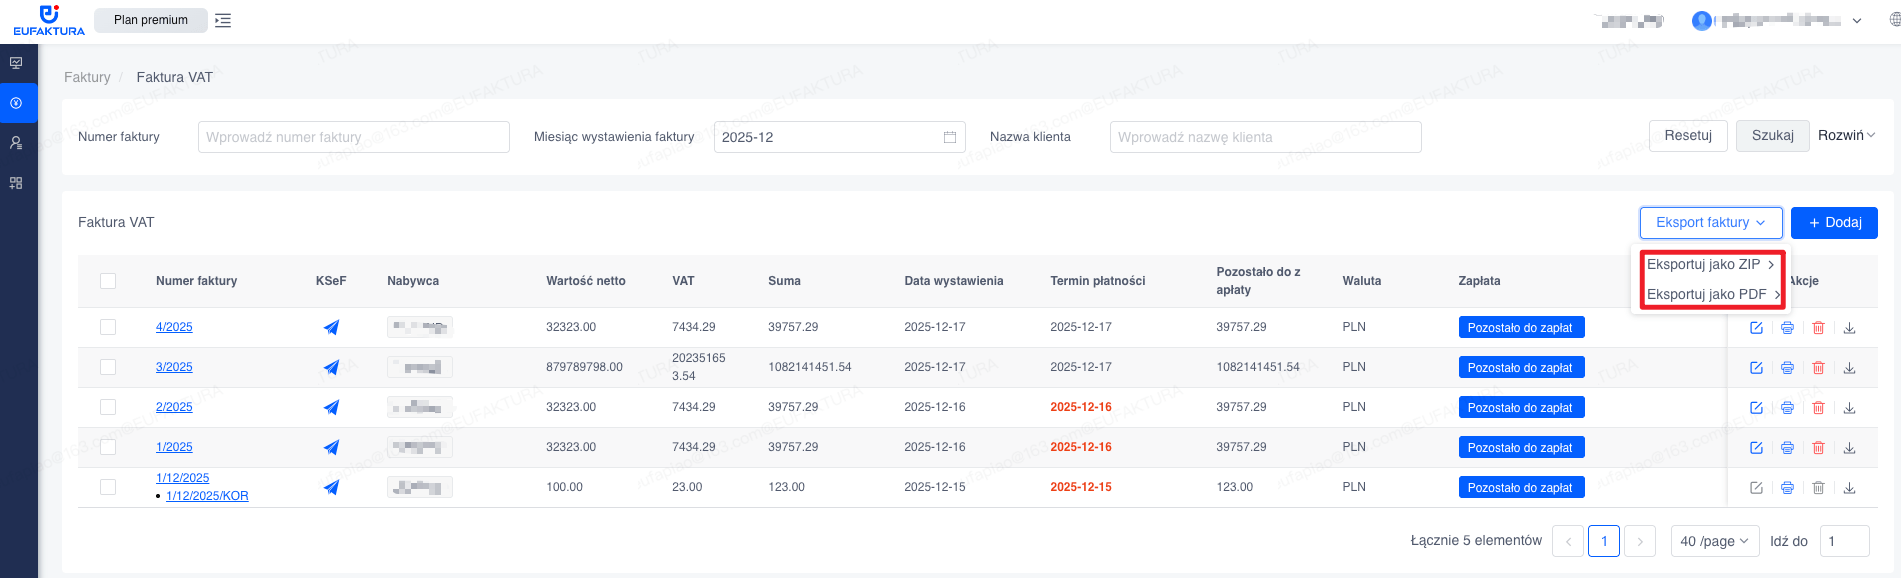Check the box for invoice 3/2025

[x=108, y=367]
